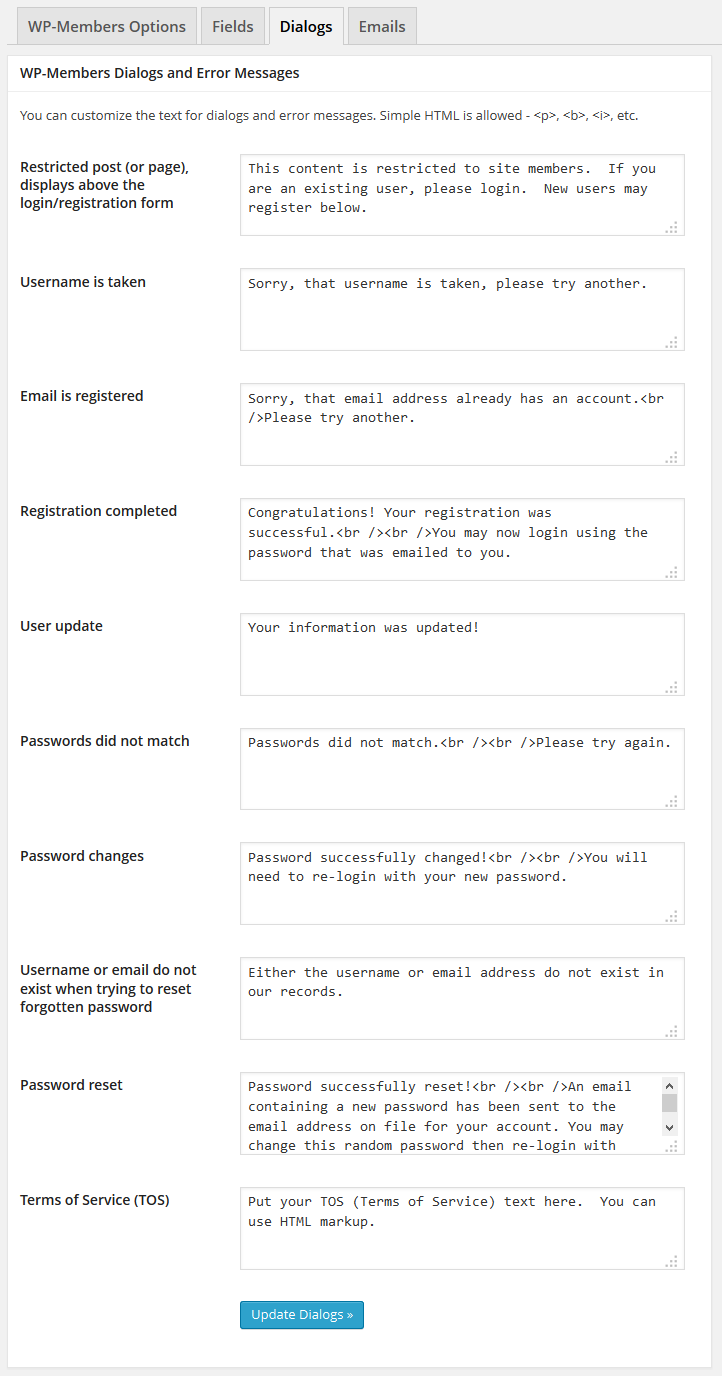This screenshot has width=722, height=1376.
Task: Click scroll-up arrow in Password reset textarea
Action: click(x=670, y=1086)
